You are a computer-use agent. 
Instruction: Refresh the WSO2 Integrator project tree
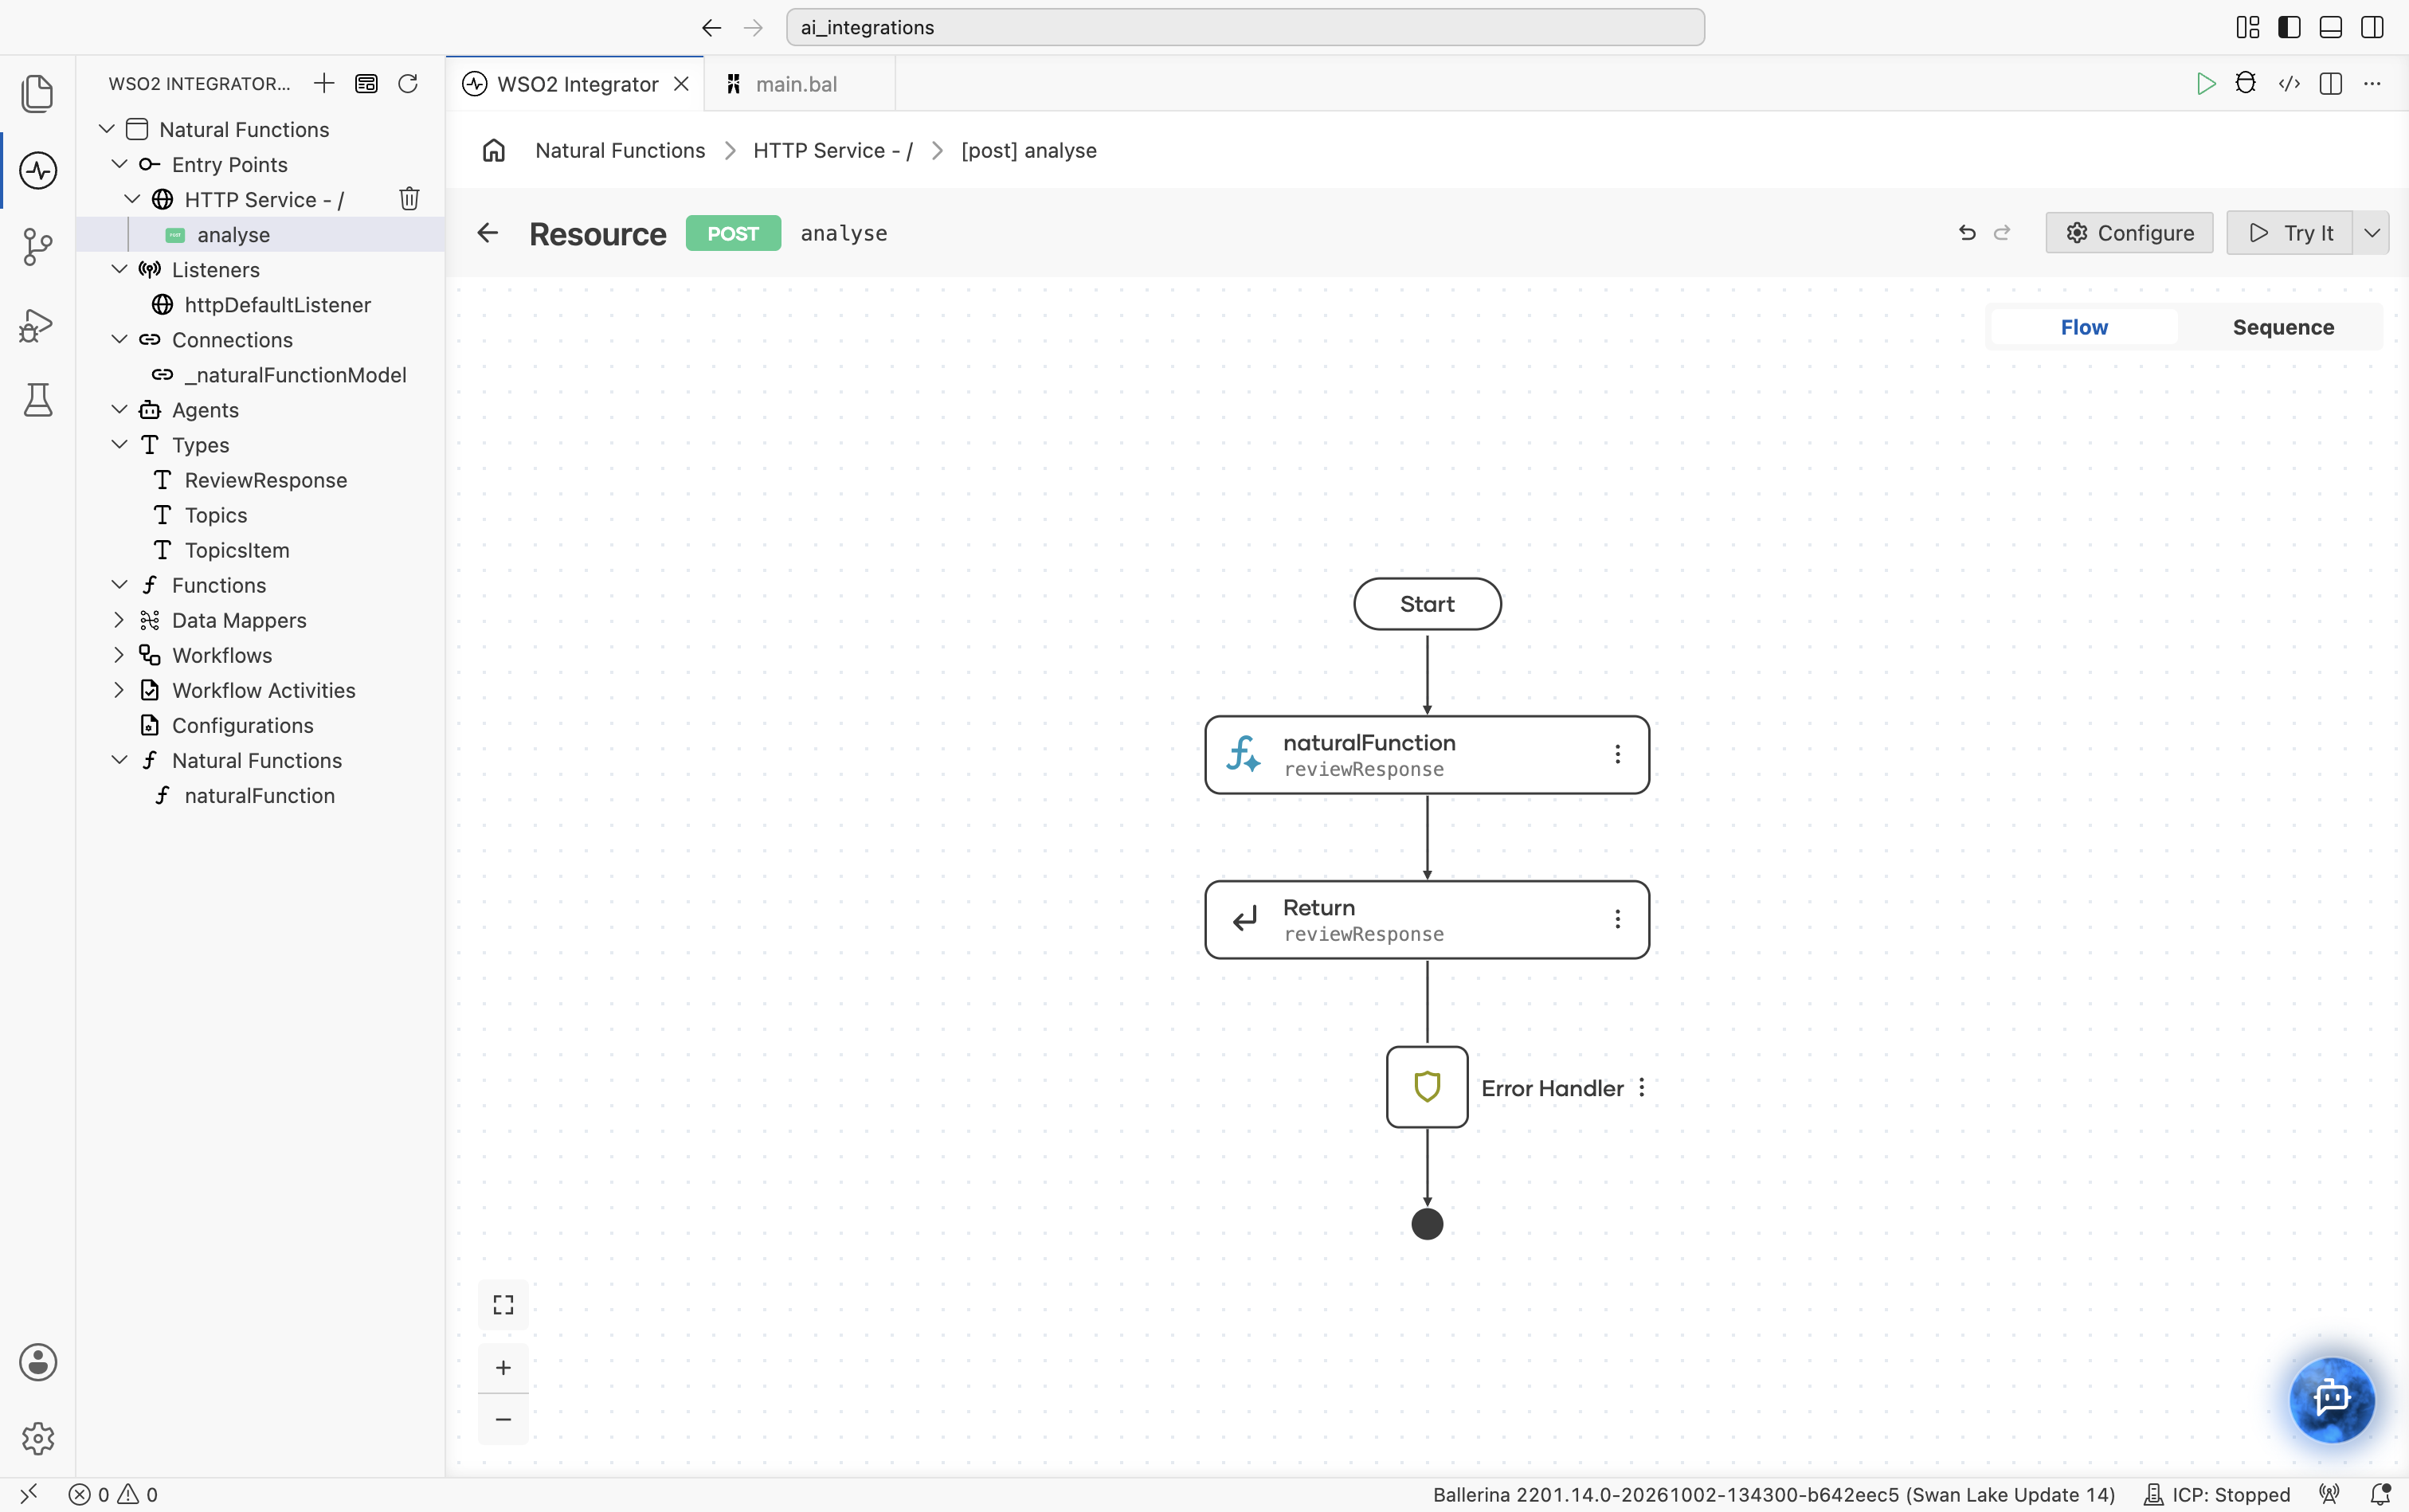pyautogui.click(x=408, y=83)
